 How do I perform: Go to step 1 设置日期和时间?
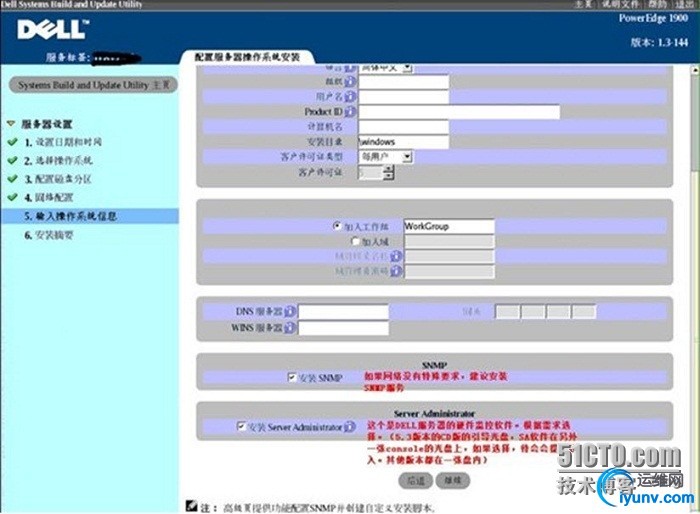[63, 142]
